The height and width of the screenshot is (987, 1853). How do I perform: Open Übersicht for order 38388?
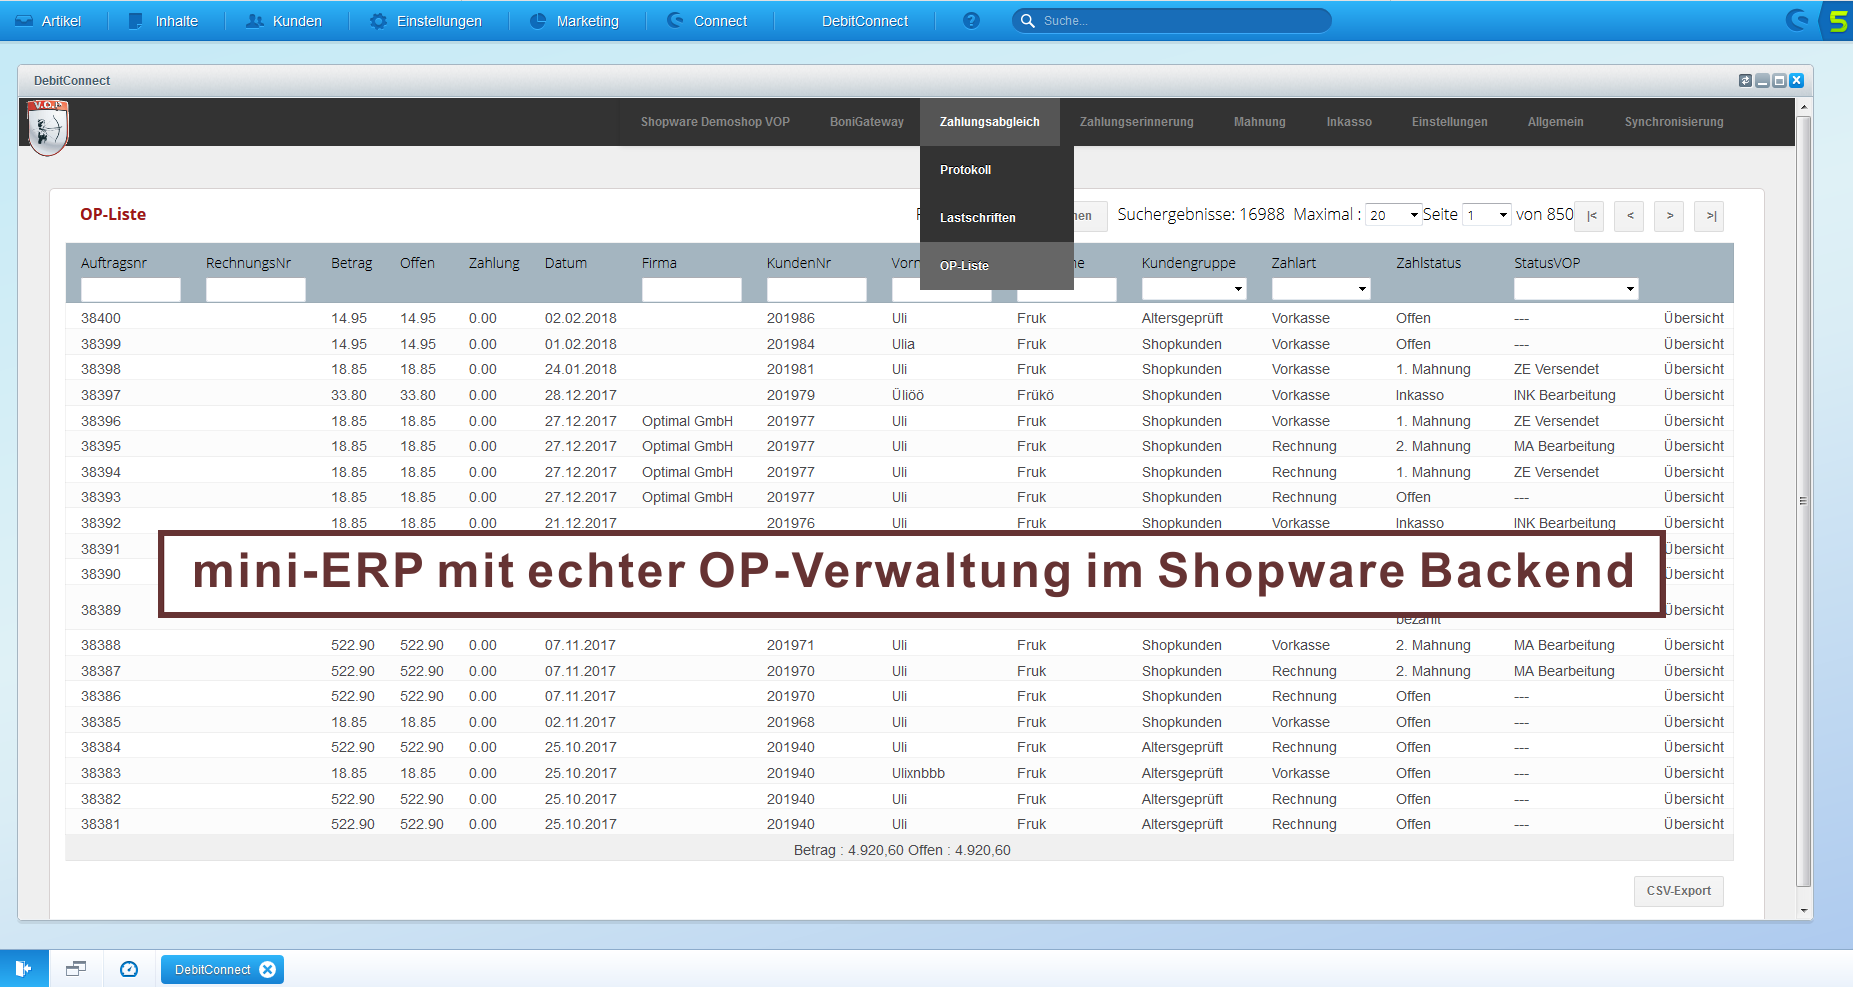1693,645
